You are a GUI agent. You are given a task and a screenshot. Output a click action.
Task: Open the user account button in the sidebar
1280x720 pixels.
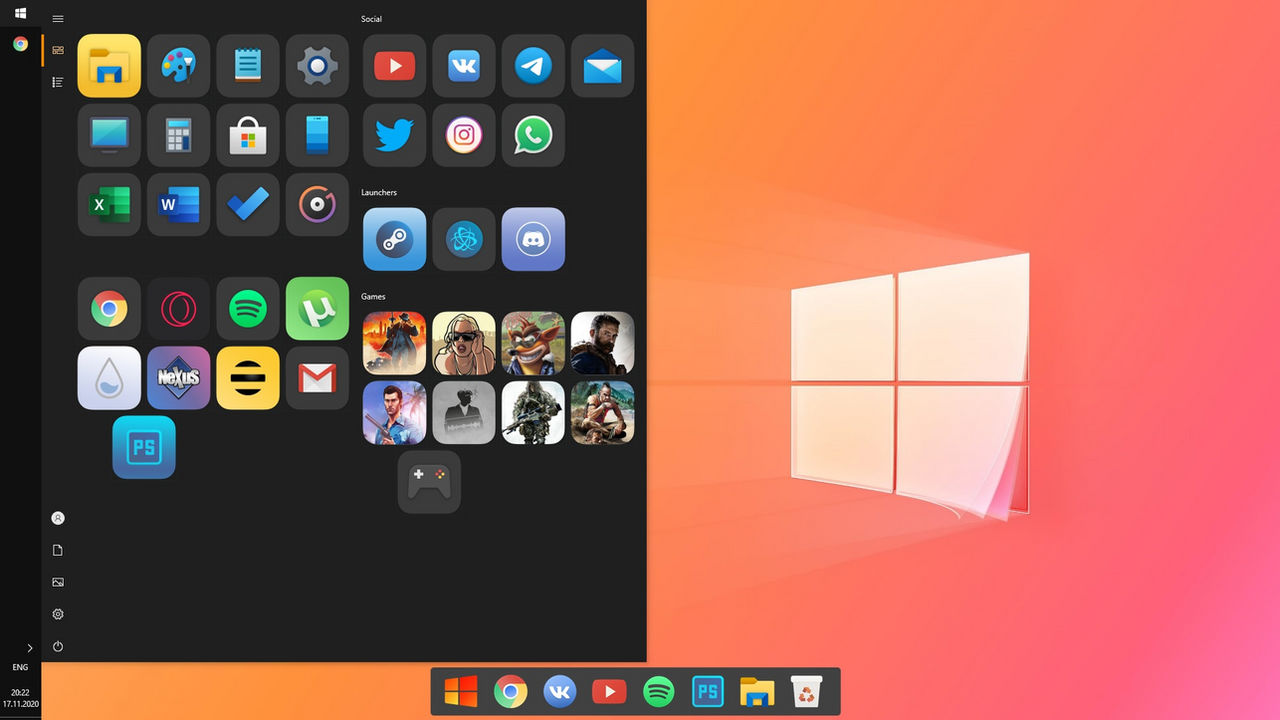coord(57,518)
